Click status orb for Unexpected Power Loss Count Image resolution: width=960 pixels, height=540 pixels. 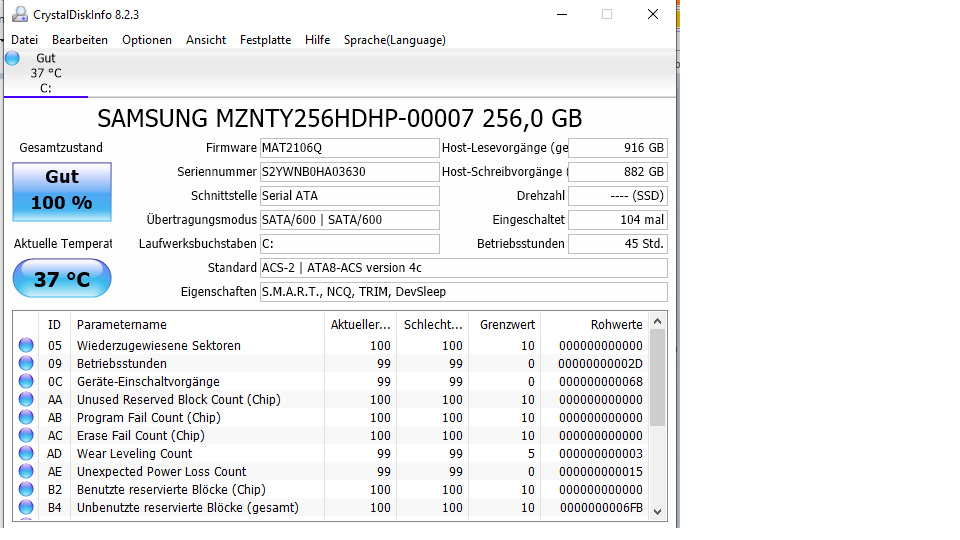click(26, 471)
